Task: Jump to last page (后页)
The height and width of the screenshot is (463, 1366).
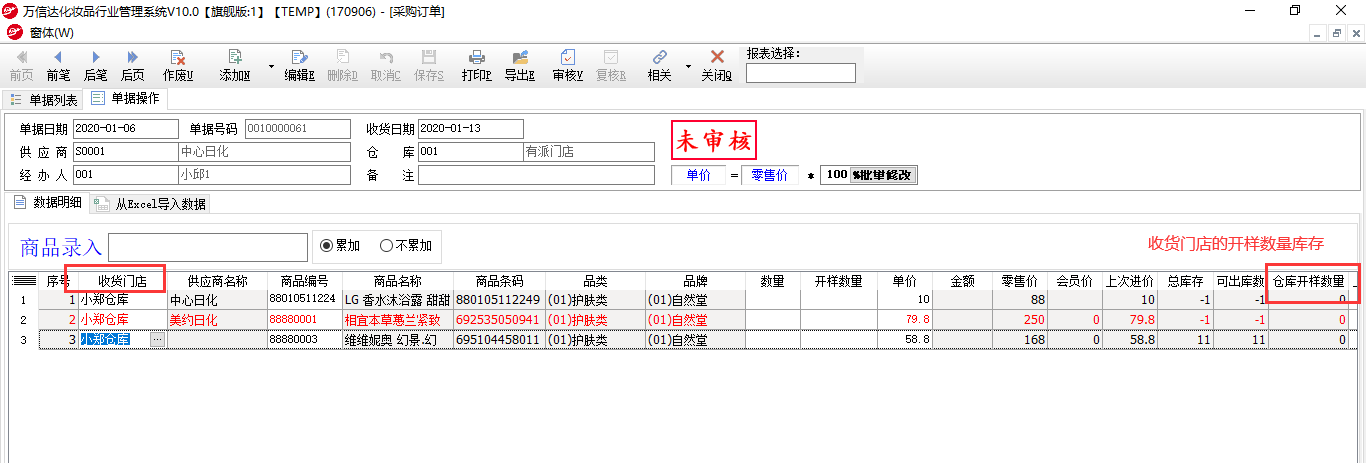Action: pyautogui.click(x=132, y=66)
